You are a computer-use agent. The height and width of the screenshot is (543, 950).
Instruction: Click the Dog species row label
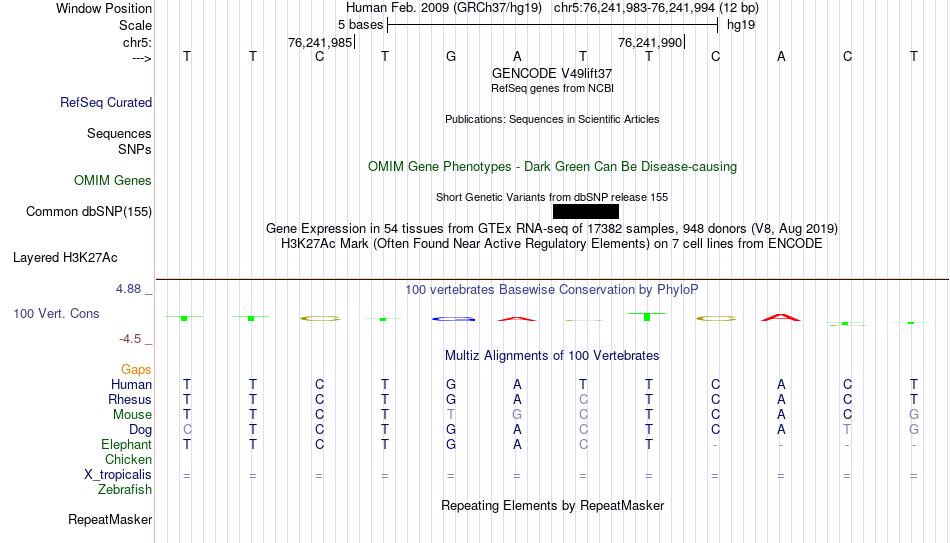[141, 430]
